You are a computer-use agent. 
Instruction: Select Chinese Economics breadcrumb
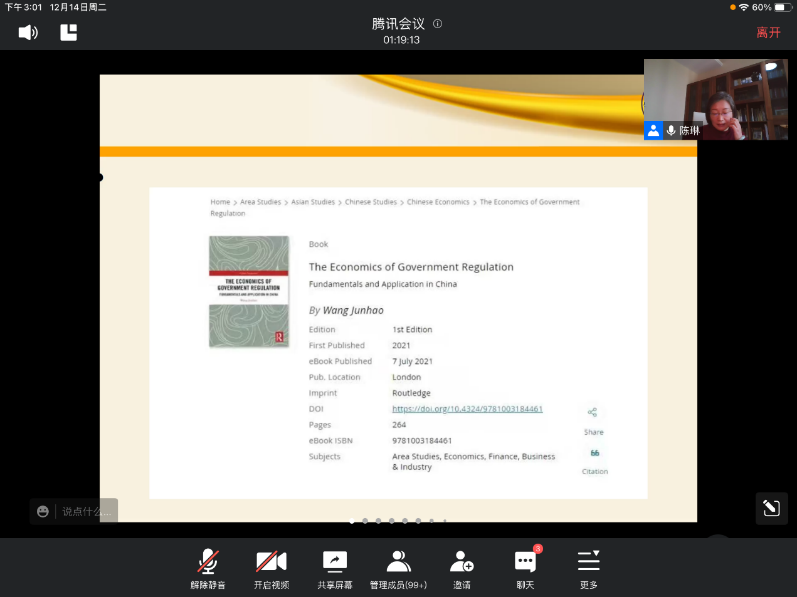438,202
